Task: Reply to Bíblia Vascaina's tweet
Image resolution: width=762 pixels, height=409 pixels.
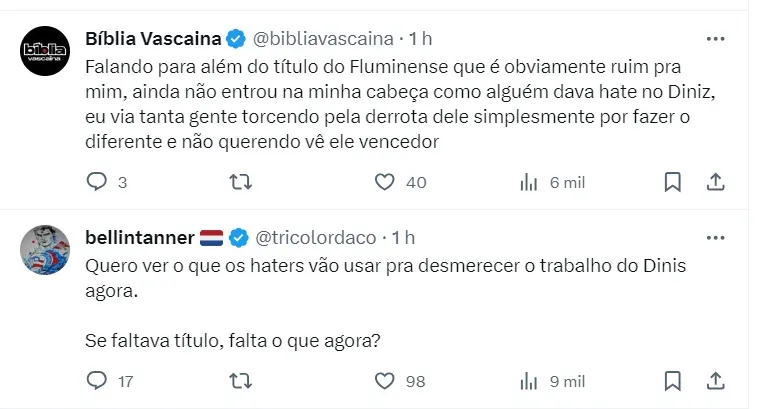Action: [x=97, y=182]
